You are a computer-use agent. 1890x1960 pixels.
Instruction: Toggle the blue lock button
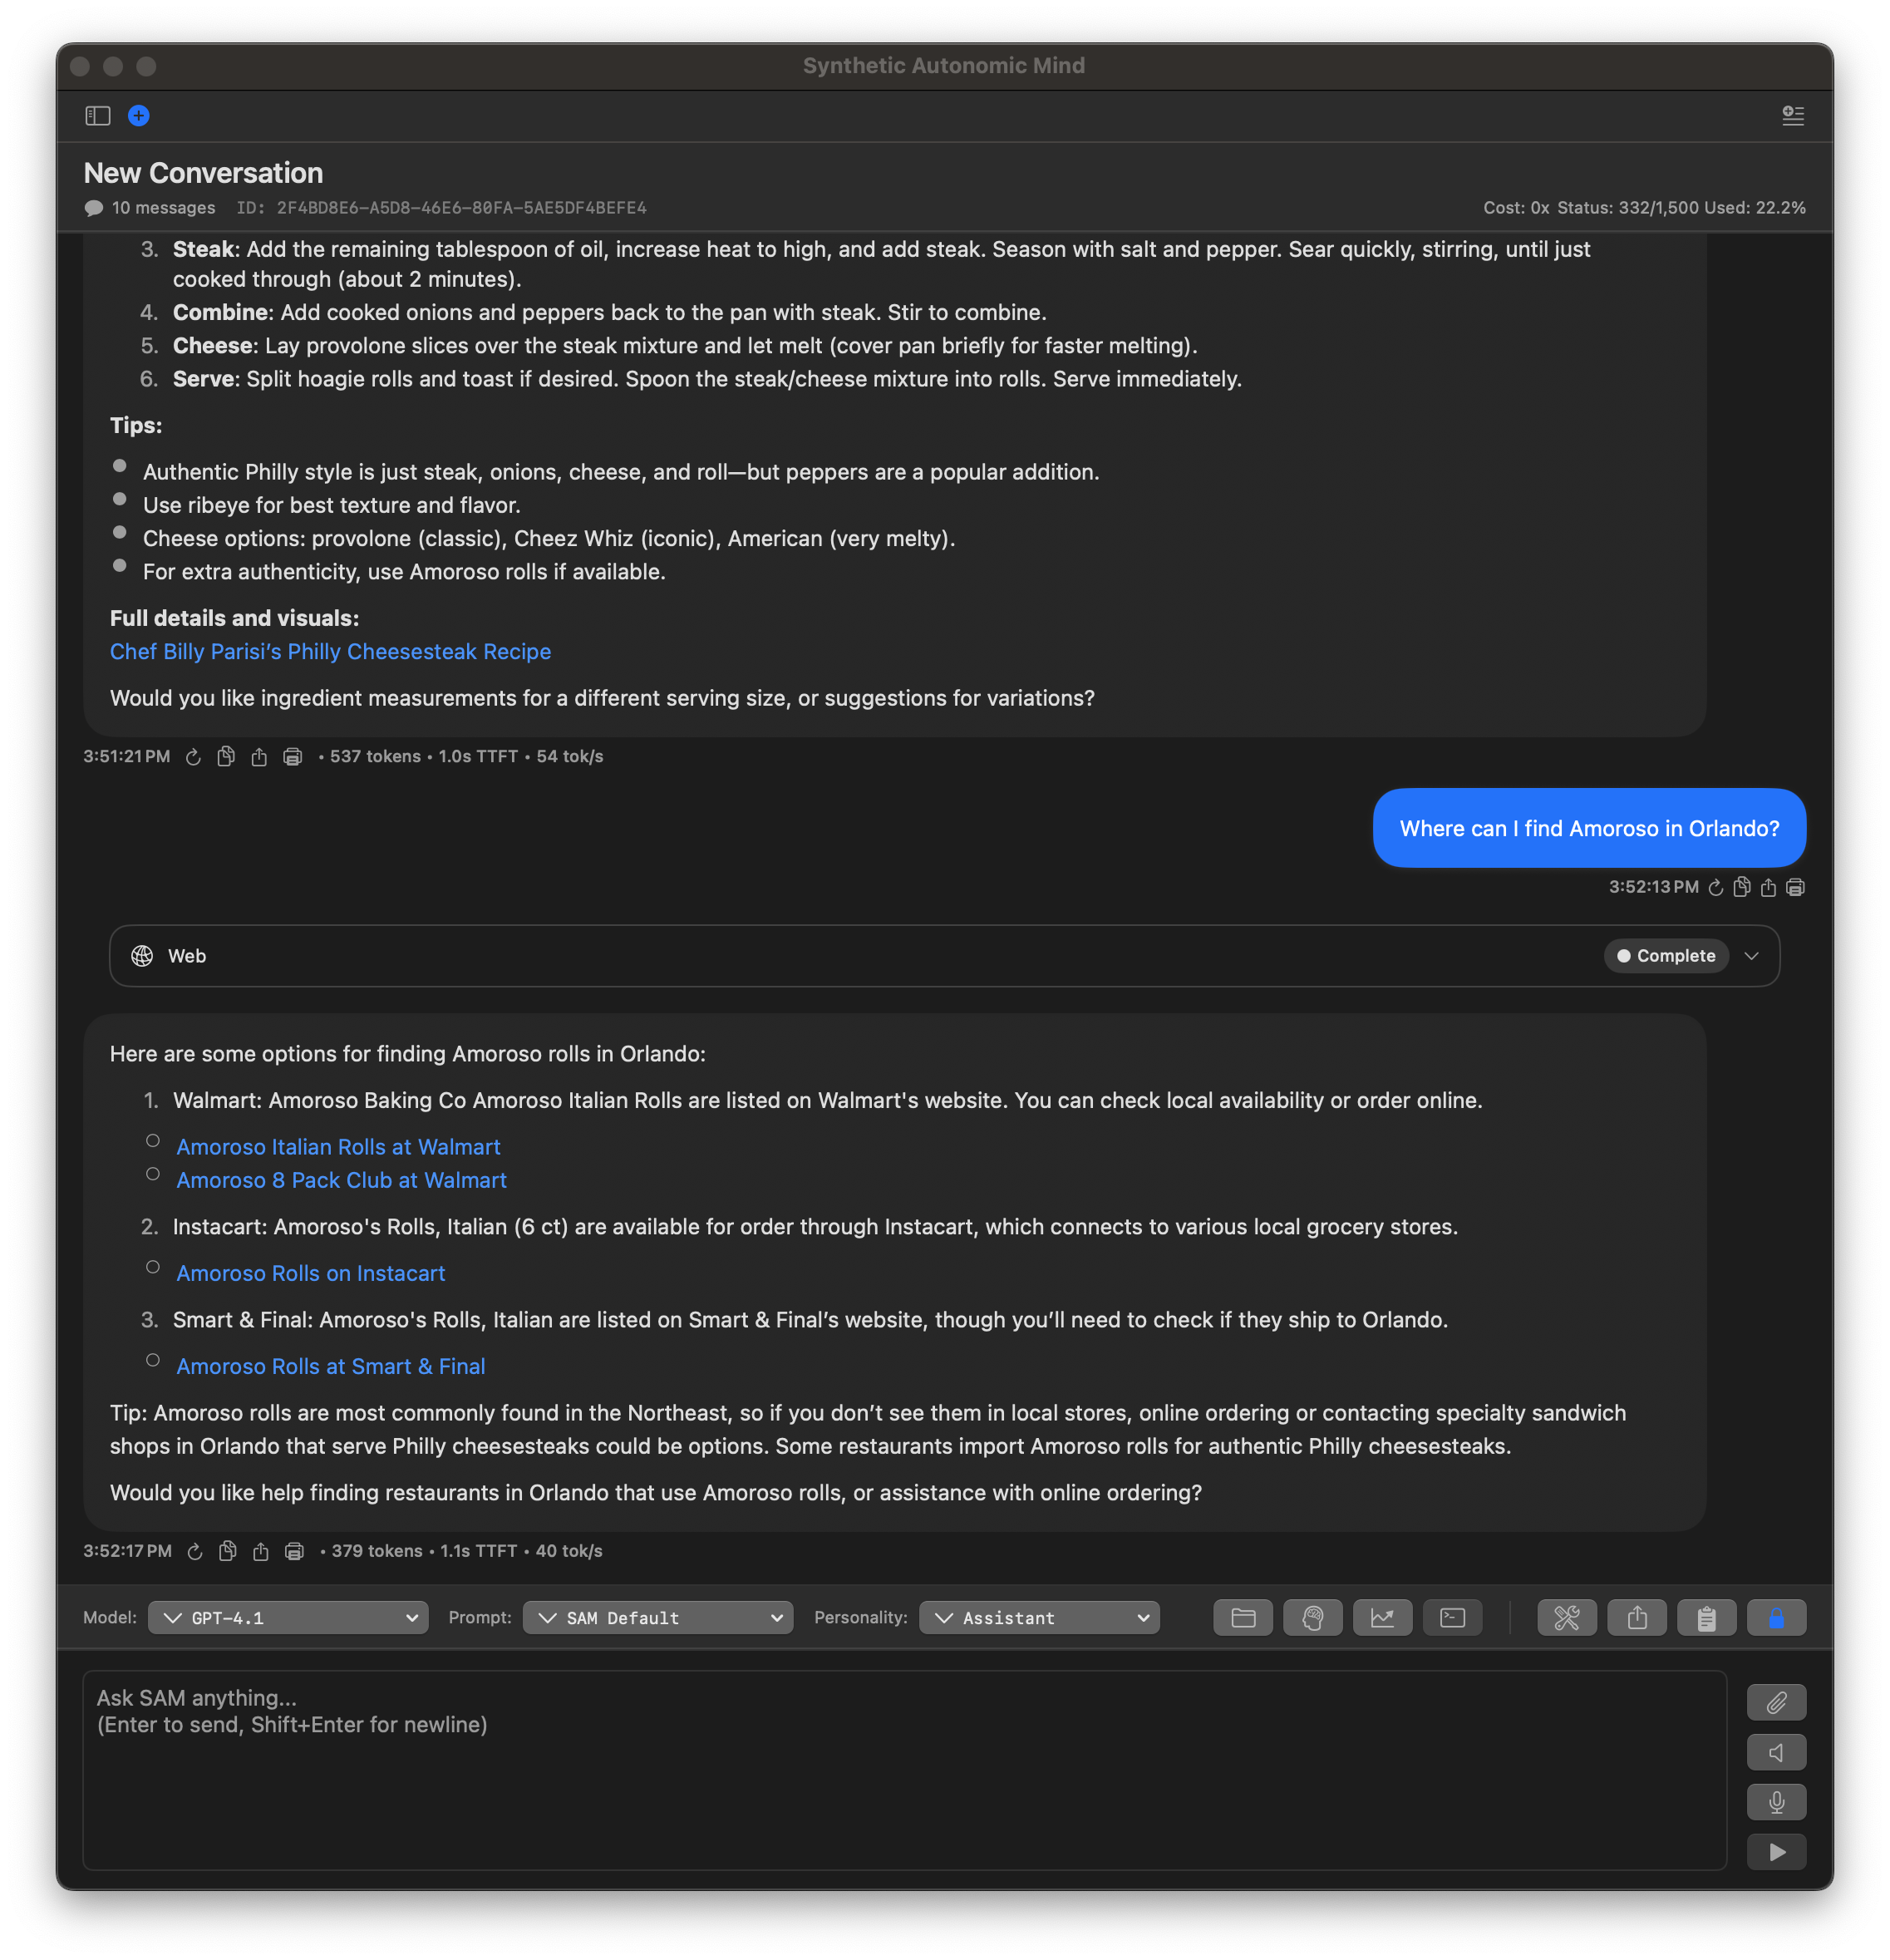click(x=1778, y=1617)
